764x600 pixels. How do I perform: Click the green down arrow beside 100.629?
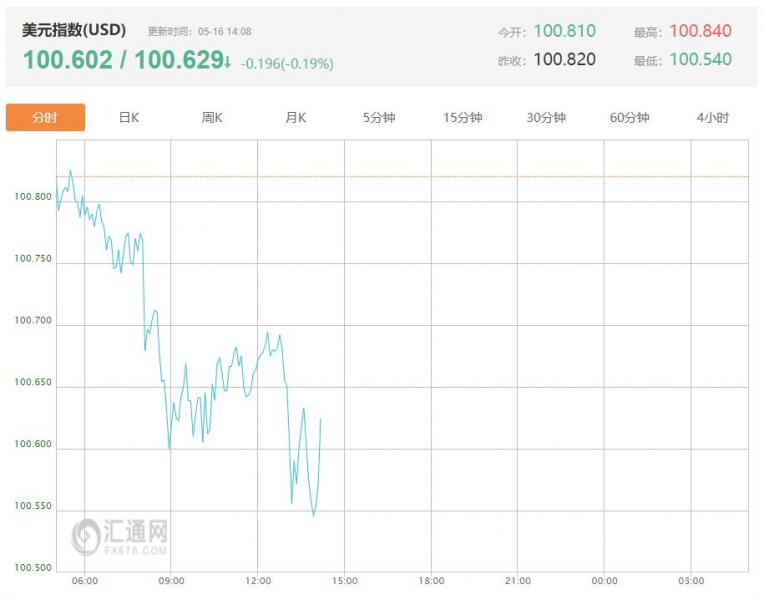coord(227,61)
